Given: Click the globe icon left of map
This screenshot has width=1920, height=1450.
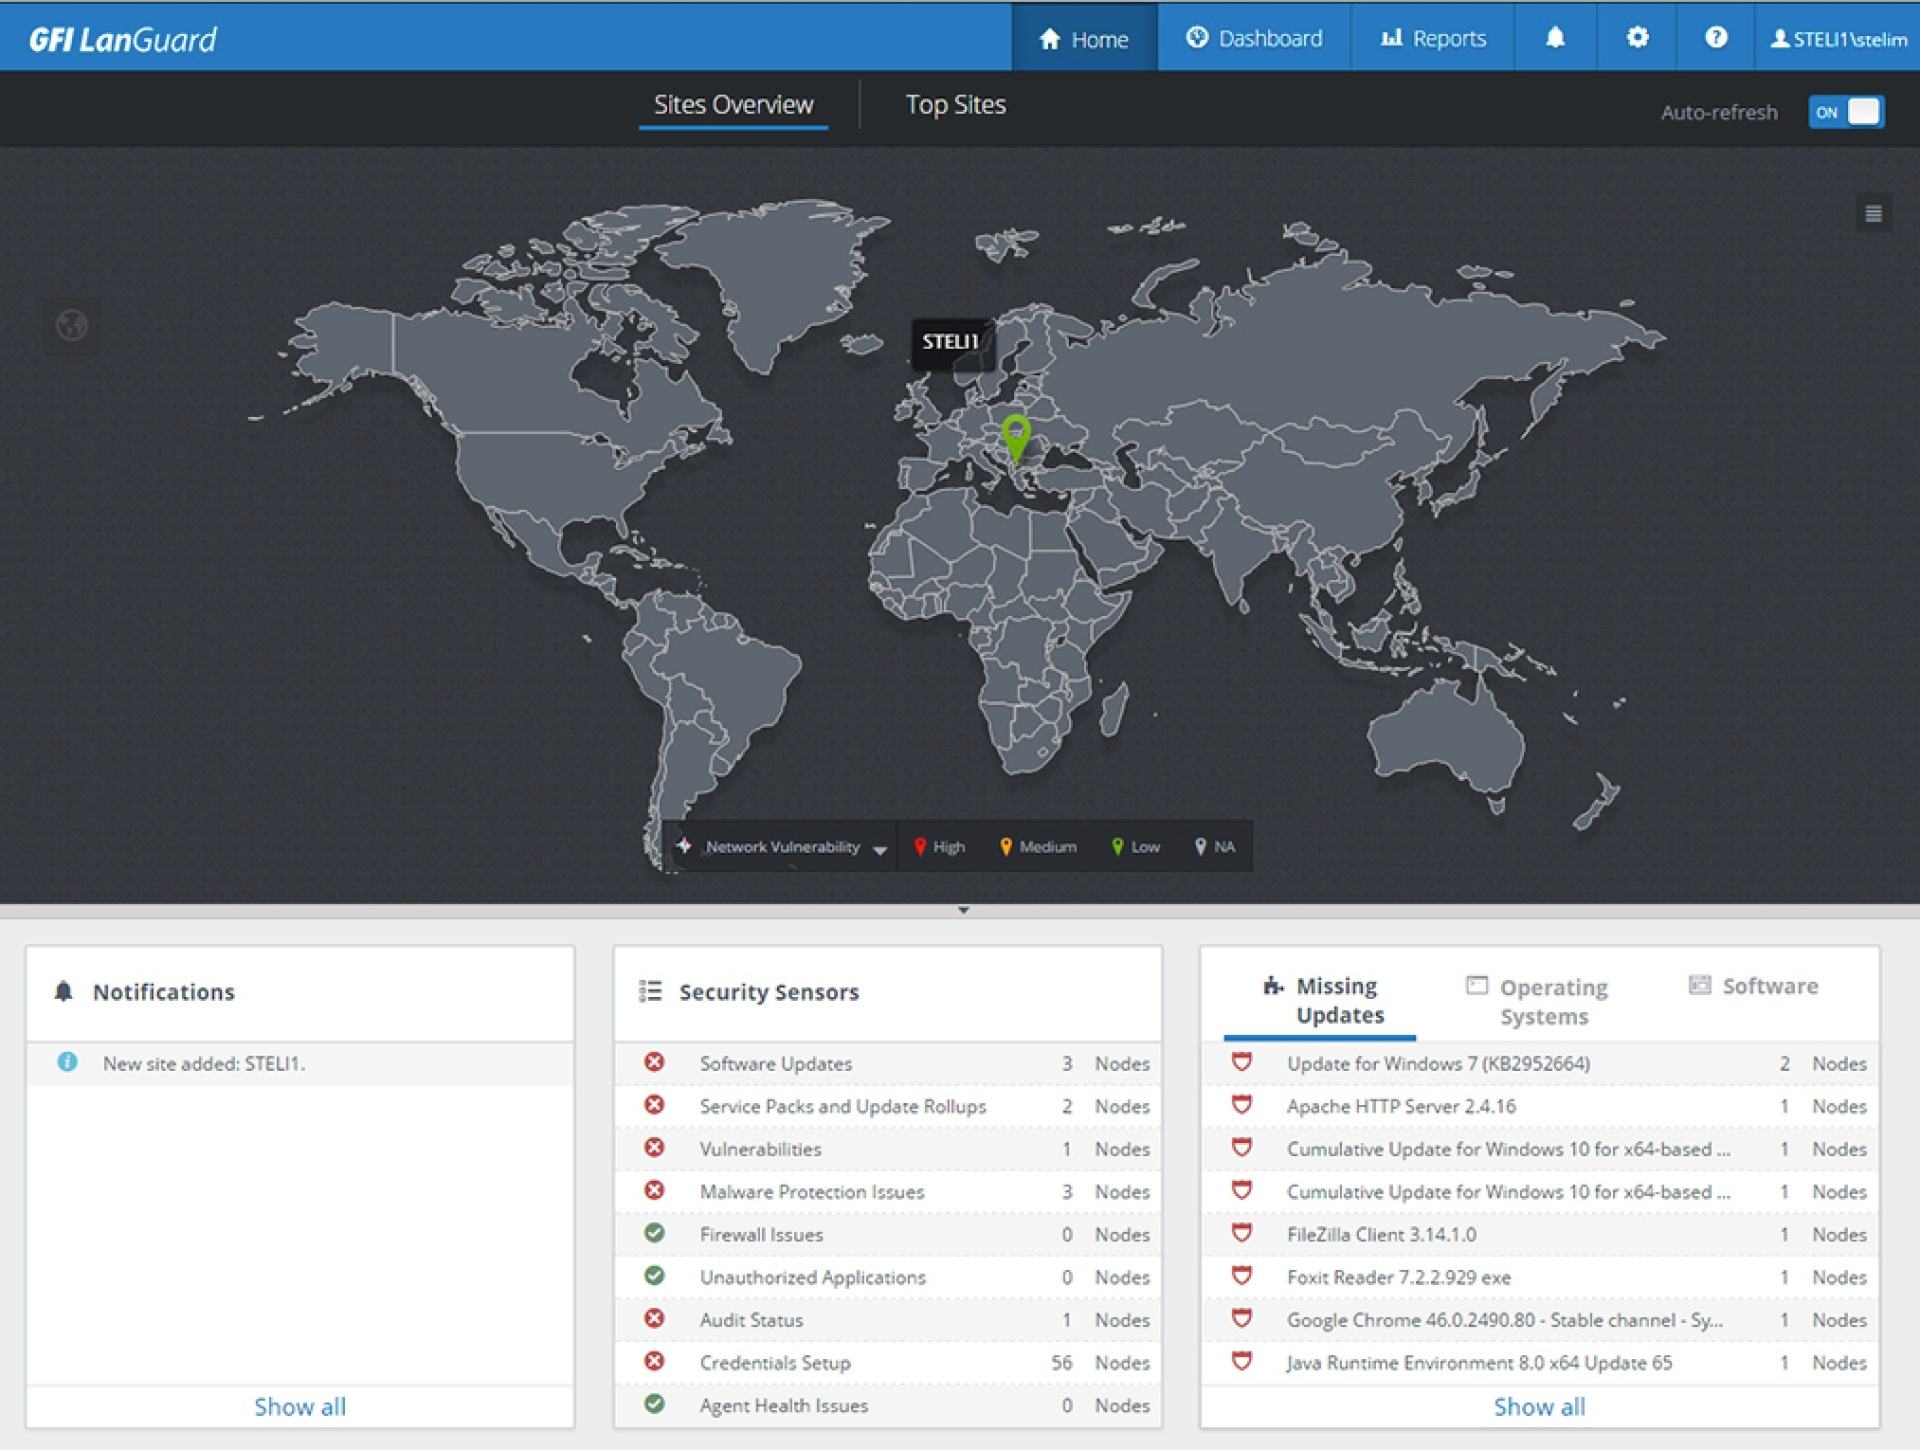Looking at the screenshot, I should point(72,325).
